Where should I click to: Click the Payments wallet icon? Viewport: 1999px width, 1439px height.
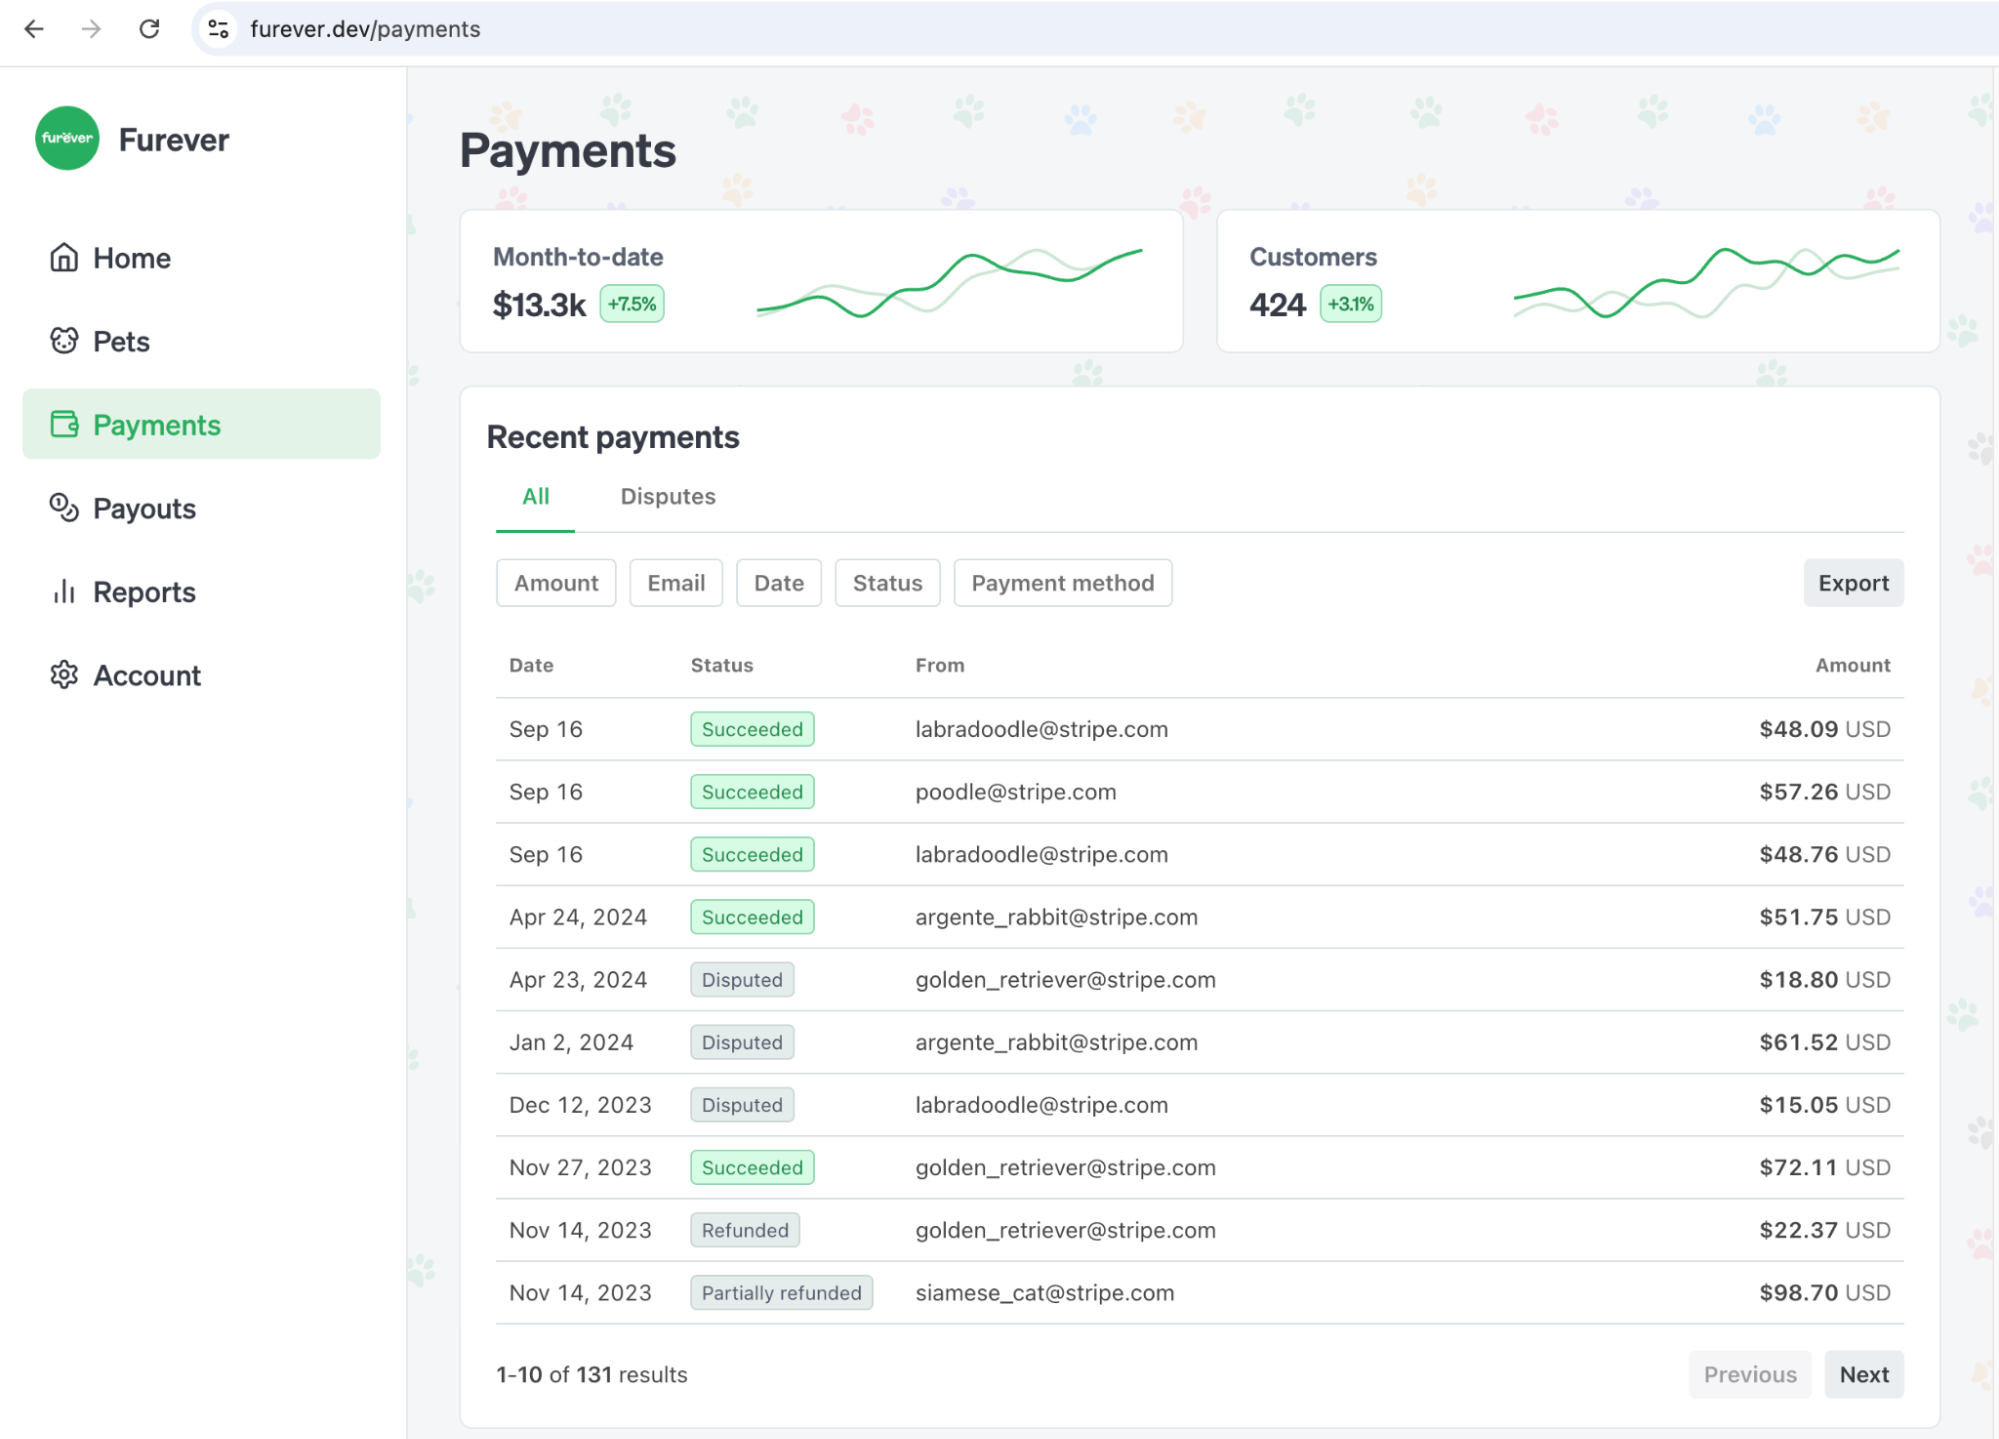[x=64, y=424]
